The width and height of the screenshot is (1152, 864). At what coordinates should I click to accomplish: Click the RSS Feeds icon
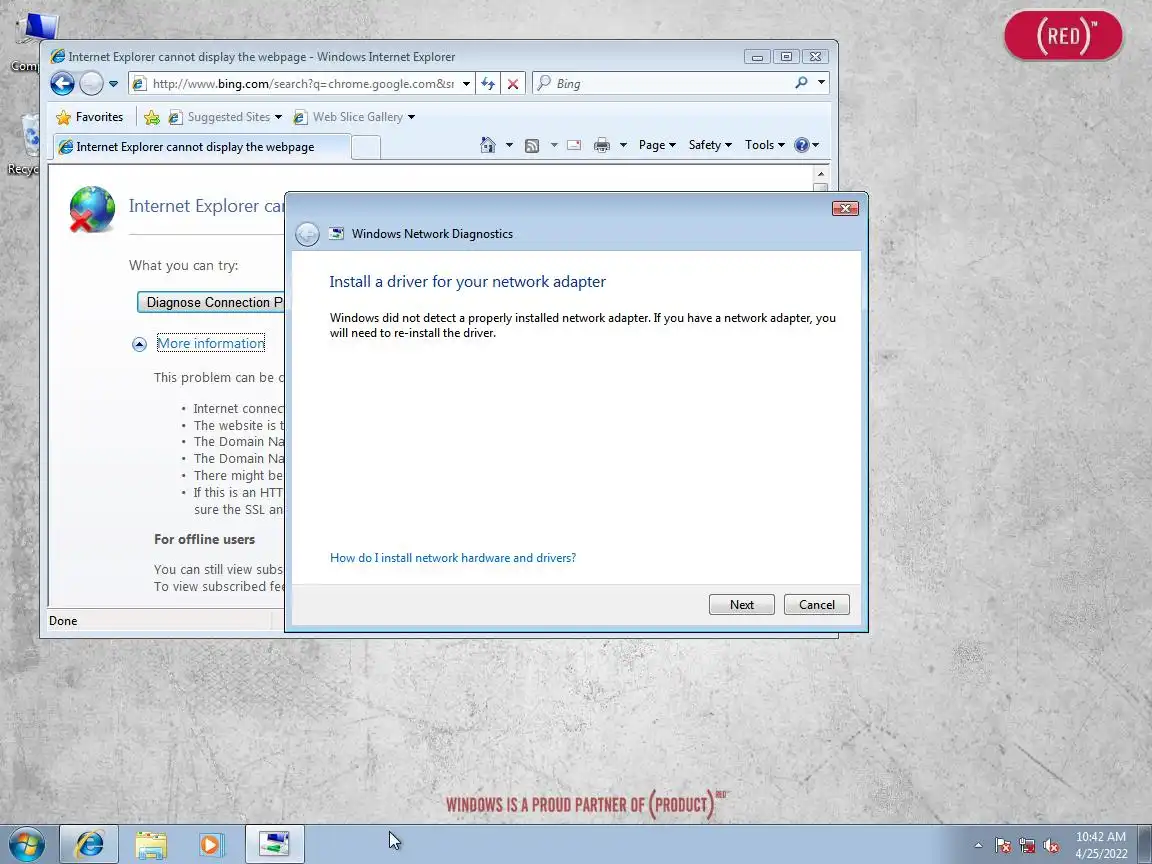(x=532, y=145)
